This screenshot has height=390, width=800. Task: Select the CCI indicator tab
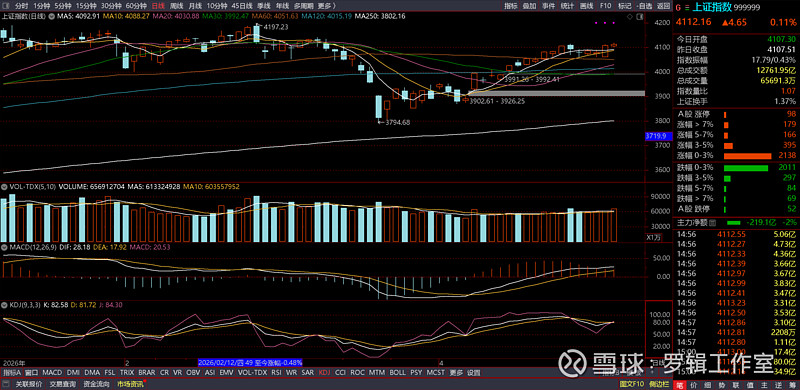[340, 373]
